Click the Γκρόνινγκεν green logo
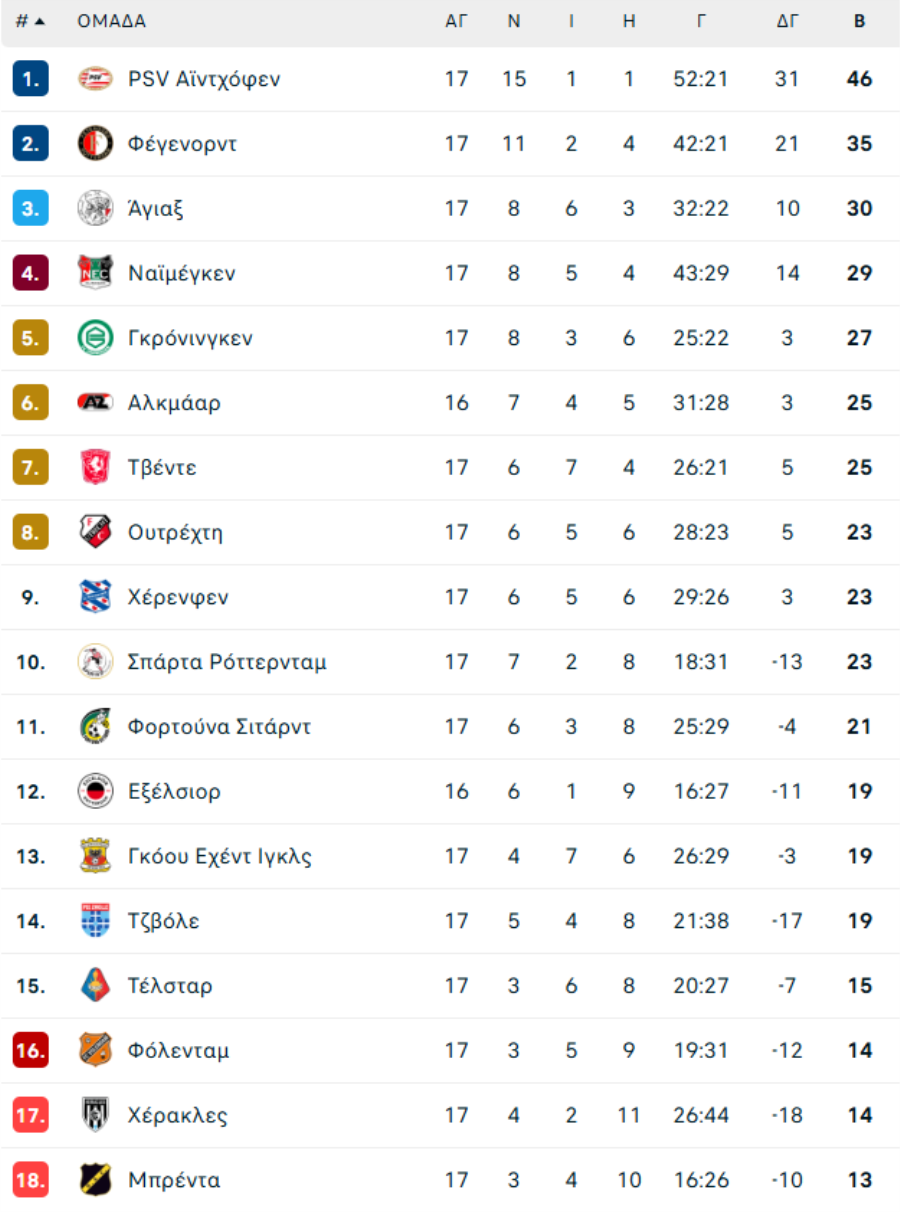Screen dimensions: 900x1212 point(95,338)
